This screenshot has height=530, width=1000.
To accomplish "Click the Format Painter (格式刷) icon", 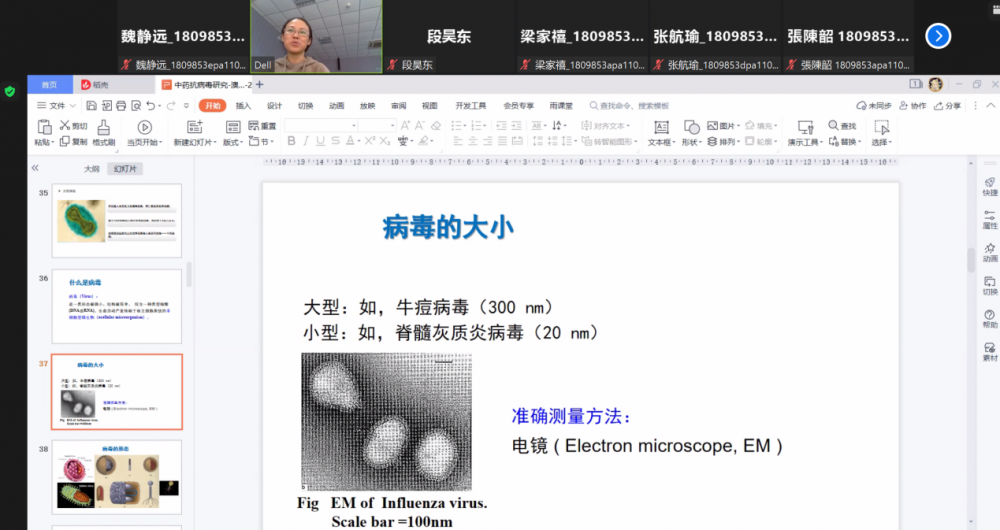I will [x=103, y=127].
